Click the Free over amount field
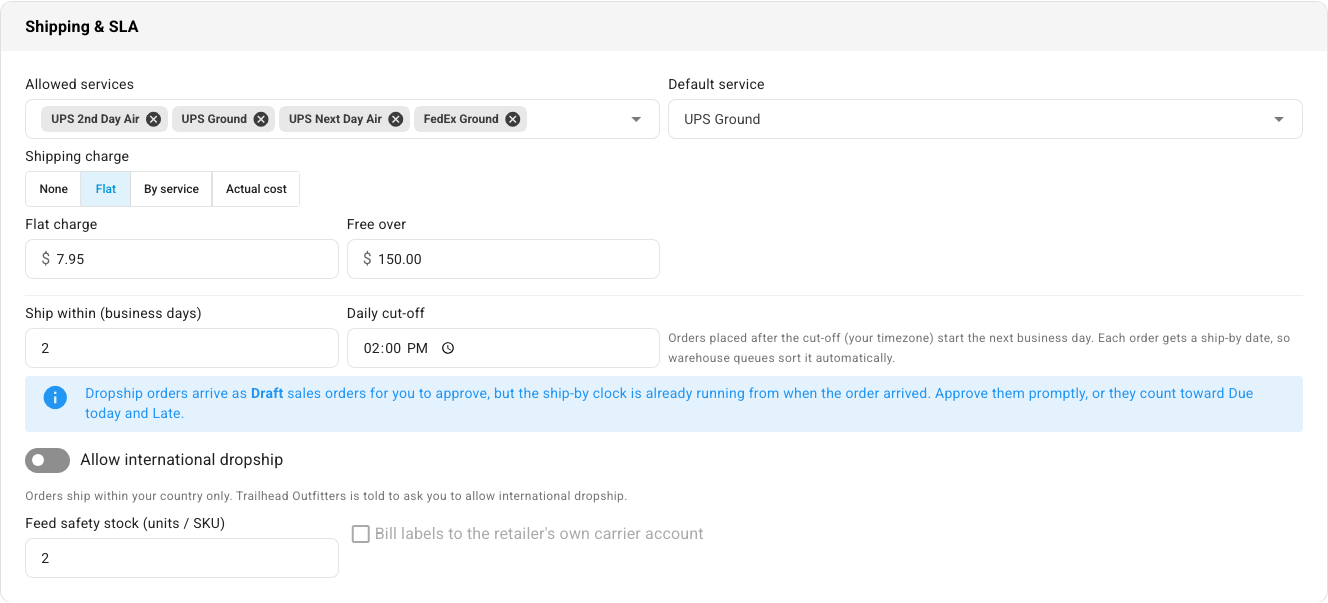The height and width of the screenshot is (603, 1328). tap(503, 259)
